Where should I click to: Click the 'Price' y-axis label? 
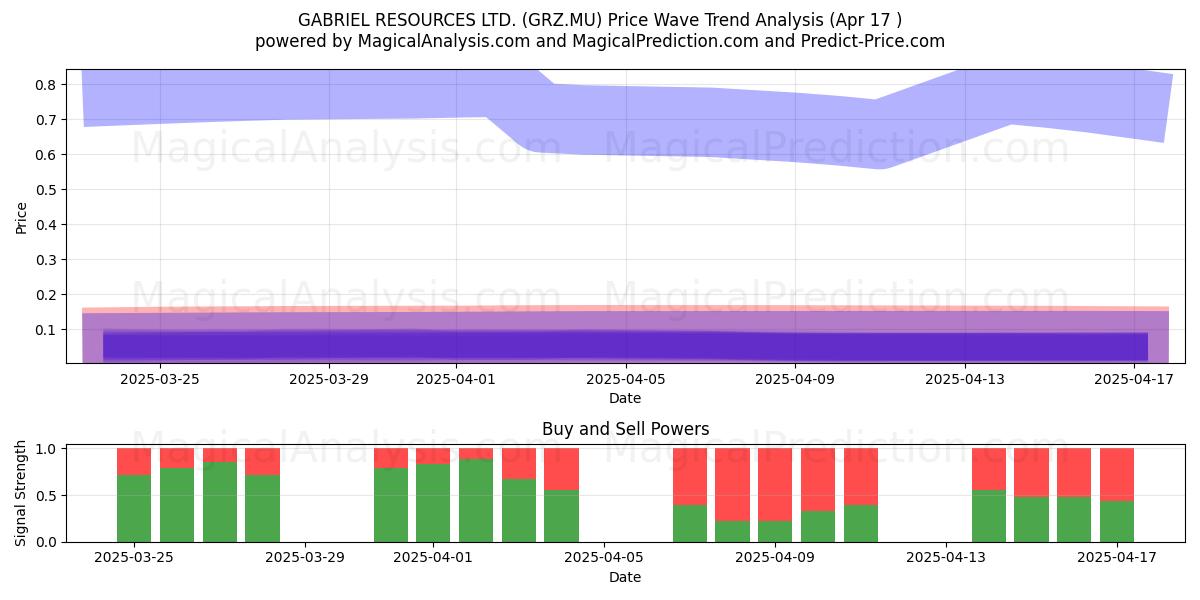click(x=22, y=217)
